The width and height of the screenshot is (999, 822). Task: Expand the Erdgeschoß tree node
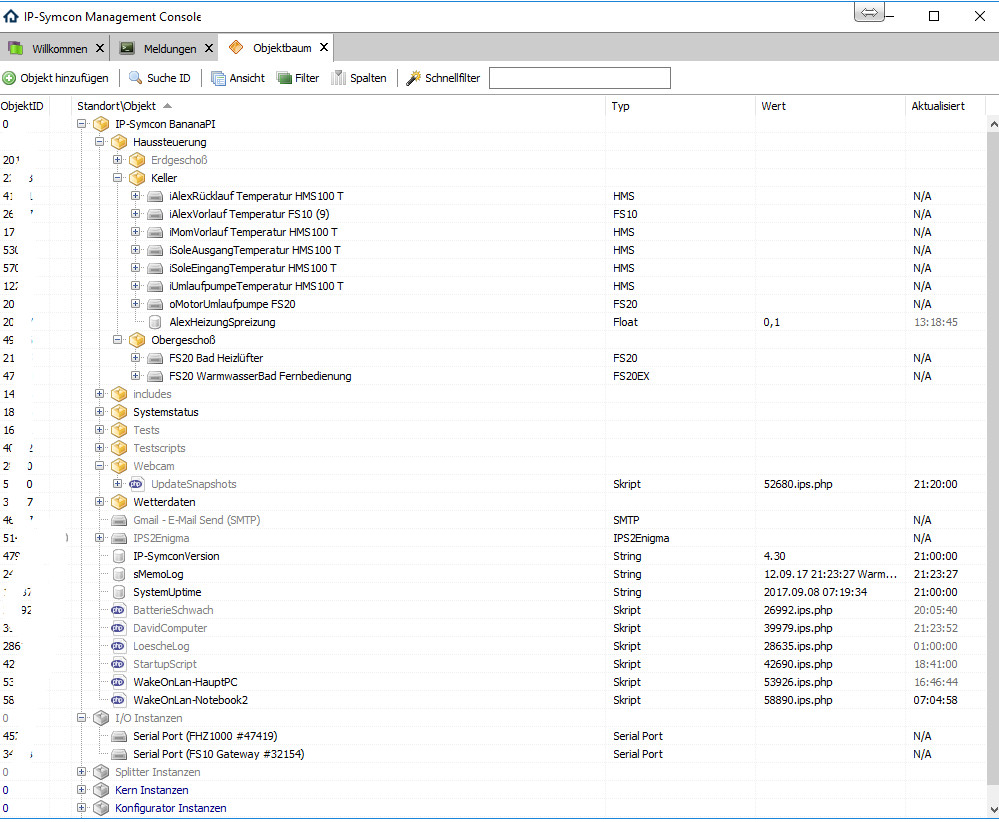point(117,159)
